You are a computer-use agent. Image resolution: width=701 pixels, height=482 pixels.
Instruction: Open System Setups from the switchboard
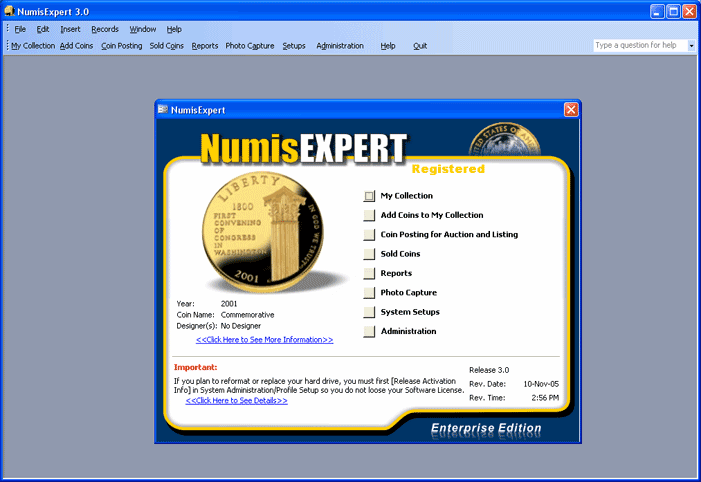pyautogui.click(x=369, y=312)
